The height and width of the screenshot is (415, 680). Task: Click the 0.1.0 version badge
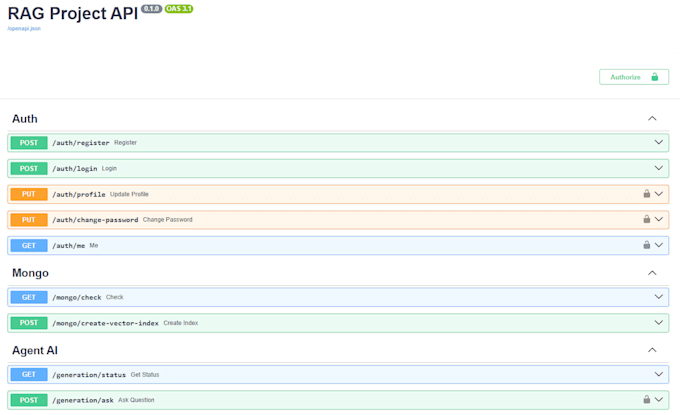[x=151, y=9]
